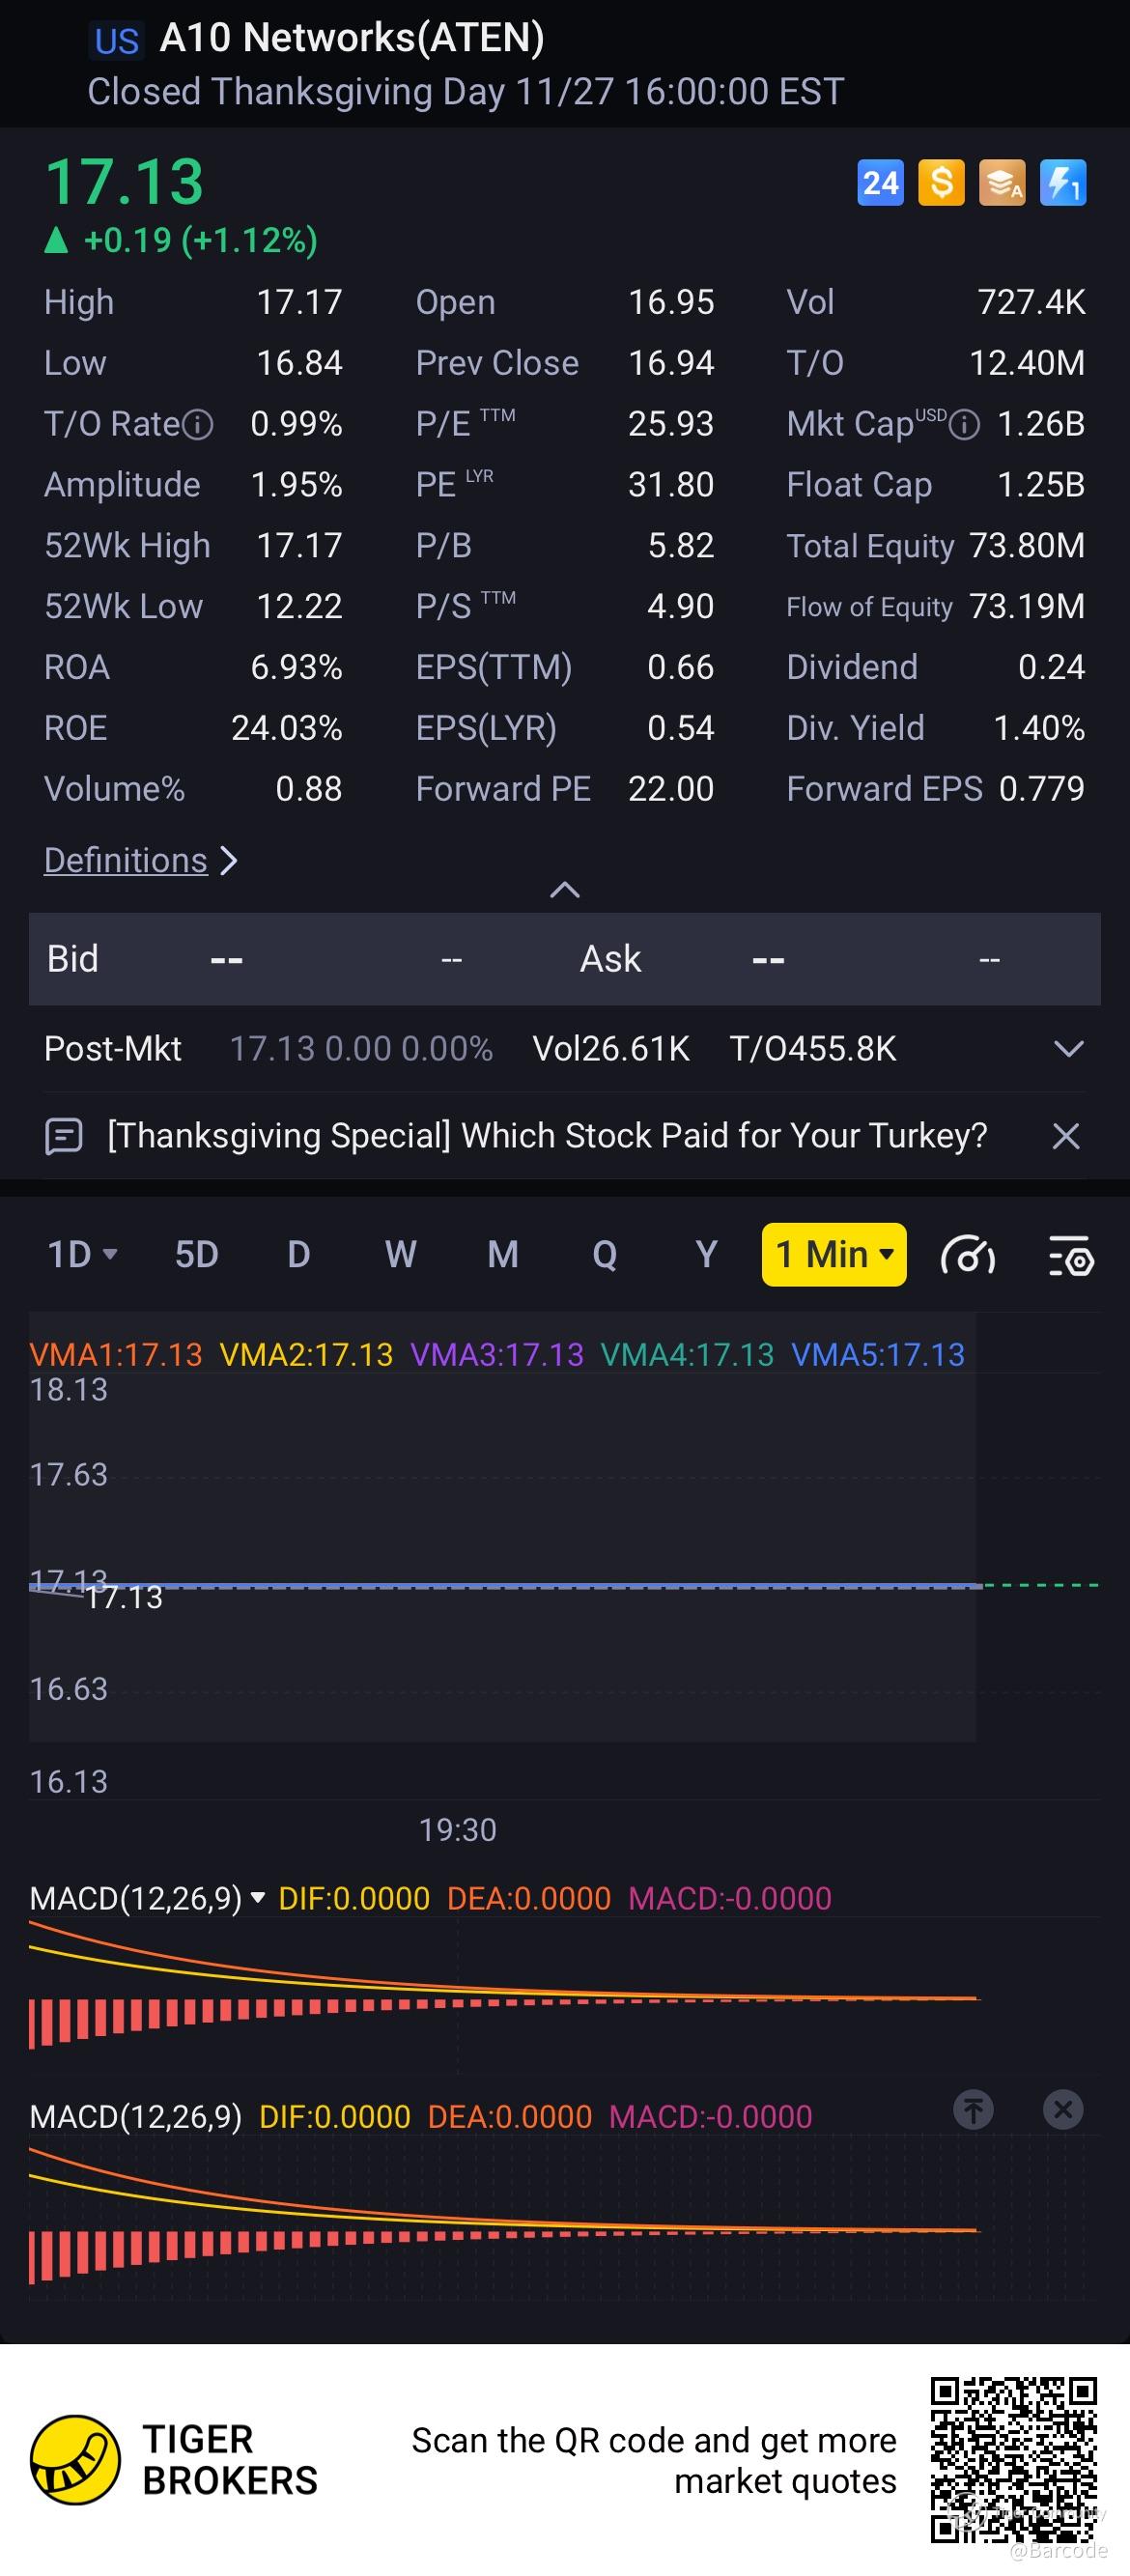Open the 1 Min interval dropdown
Screen dimensions: 1130x2576
coord(834,1254)
